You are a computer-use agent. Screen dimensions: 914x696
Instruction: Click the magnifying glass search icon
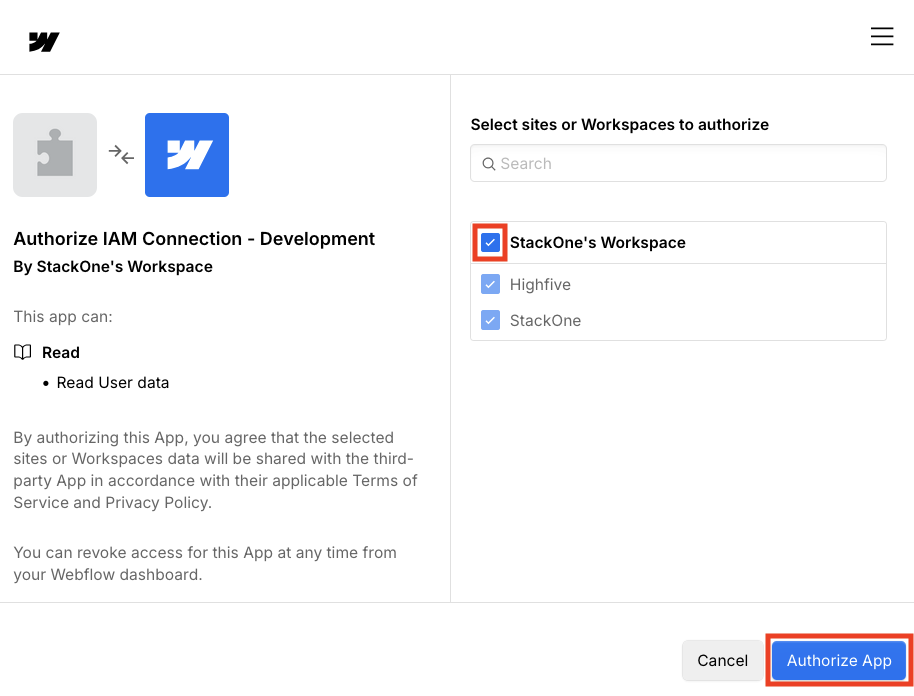tap(488, 162)
